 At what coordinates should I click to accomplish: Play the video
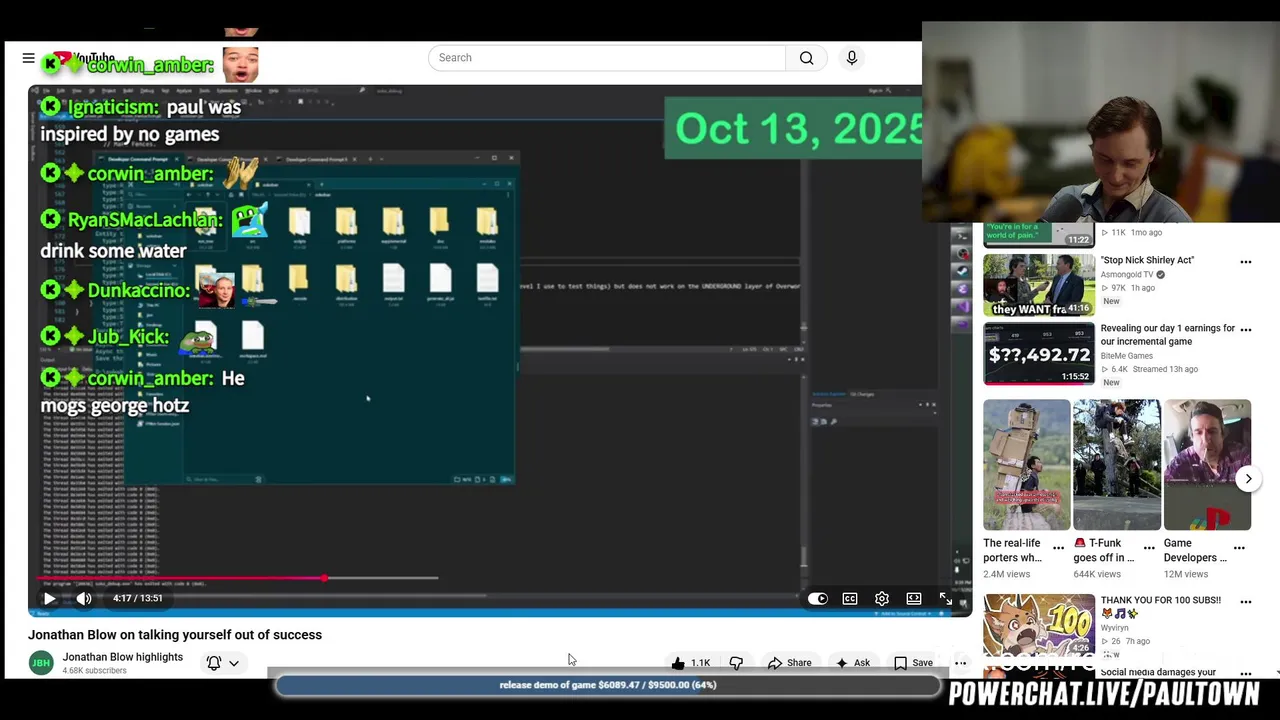tap(49, 598)
